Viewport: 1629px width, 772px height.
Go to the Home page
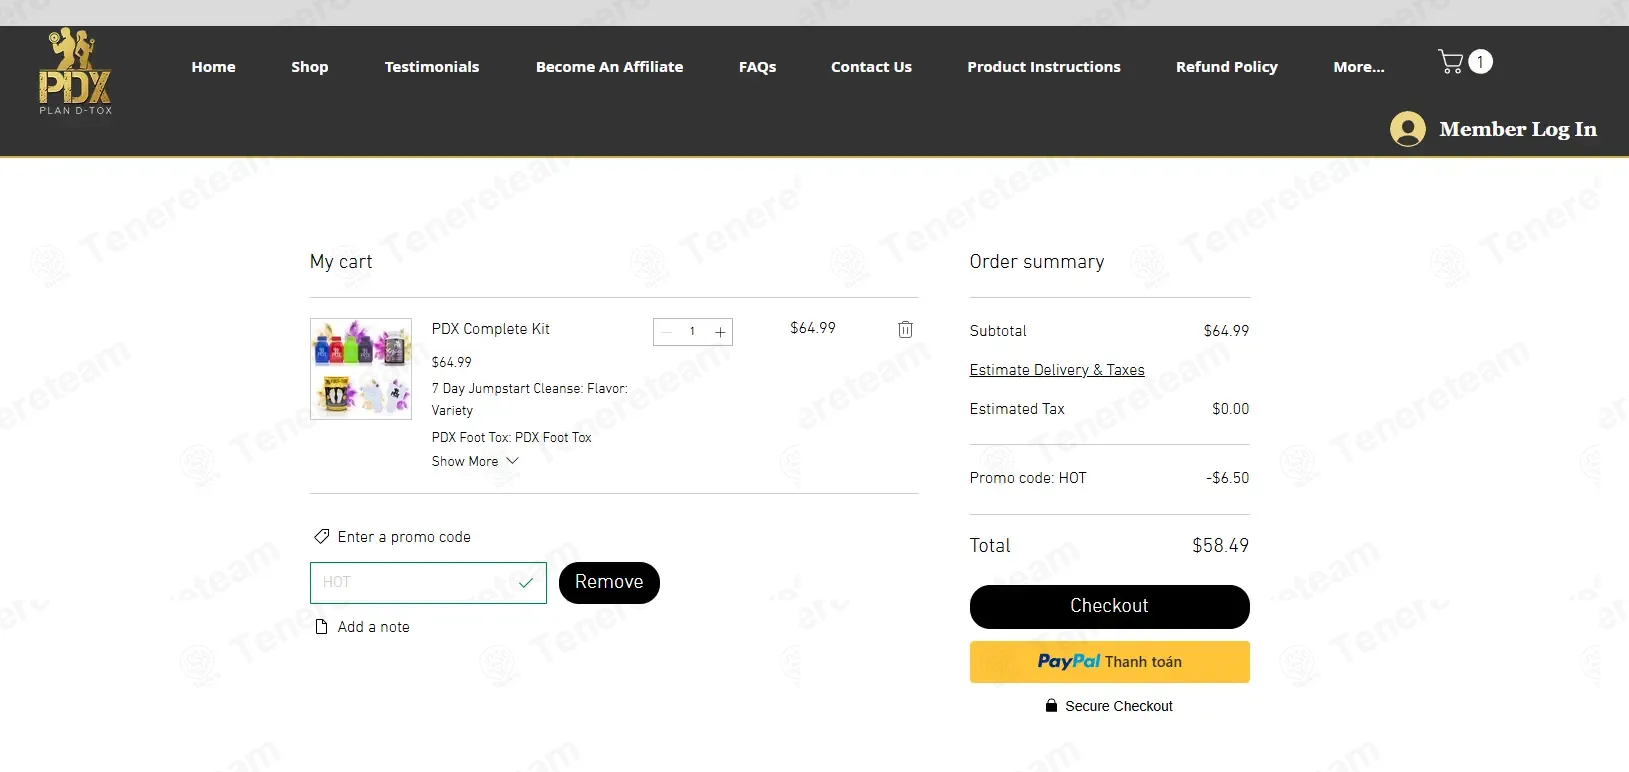214,67
